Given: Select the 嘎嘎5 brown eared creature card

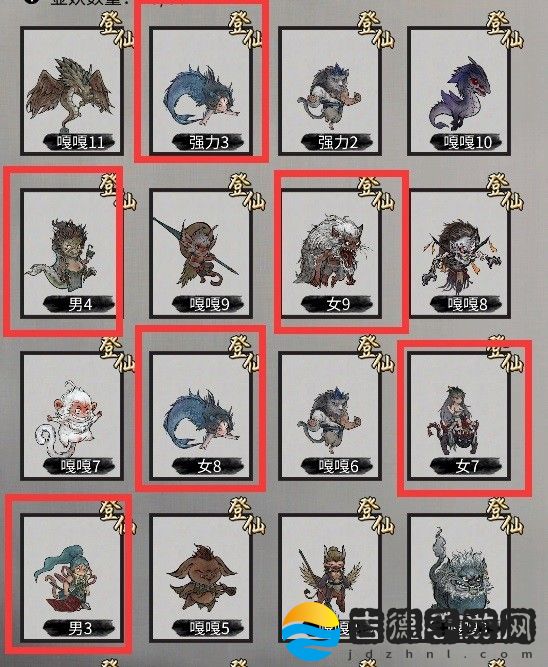Looking at the screenshot, I should (x=201, y=578).
